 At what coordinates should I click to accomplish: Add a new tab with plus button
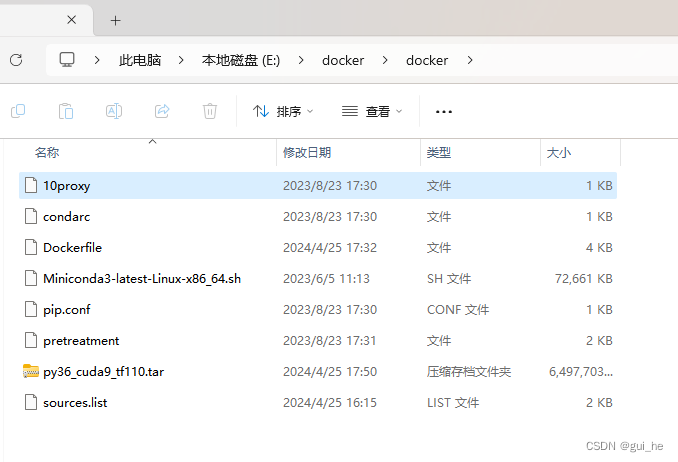click(x=115, y=20)
